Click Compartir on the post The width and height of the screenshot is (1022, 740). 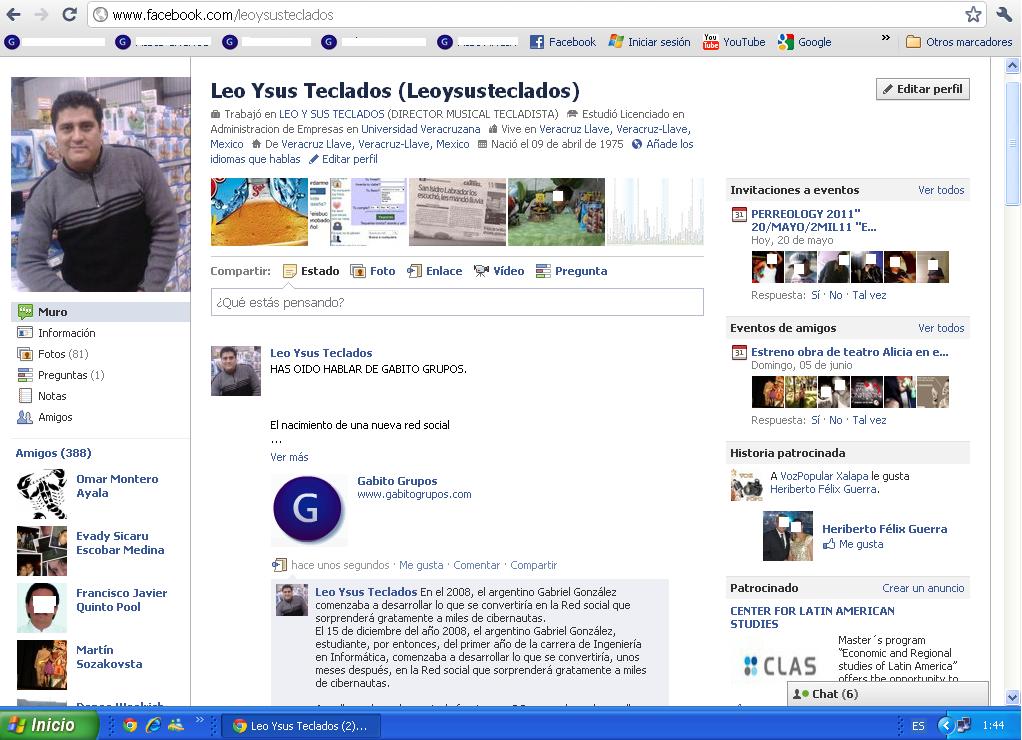click(x=533, y=565)
